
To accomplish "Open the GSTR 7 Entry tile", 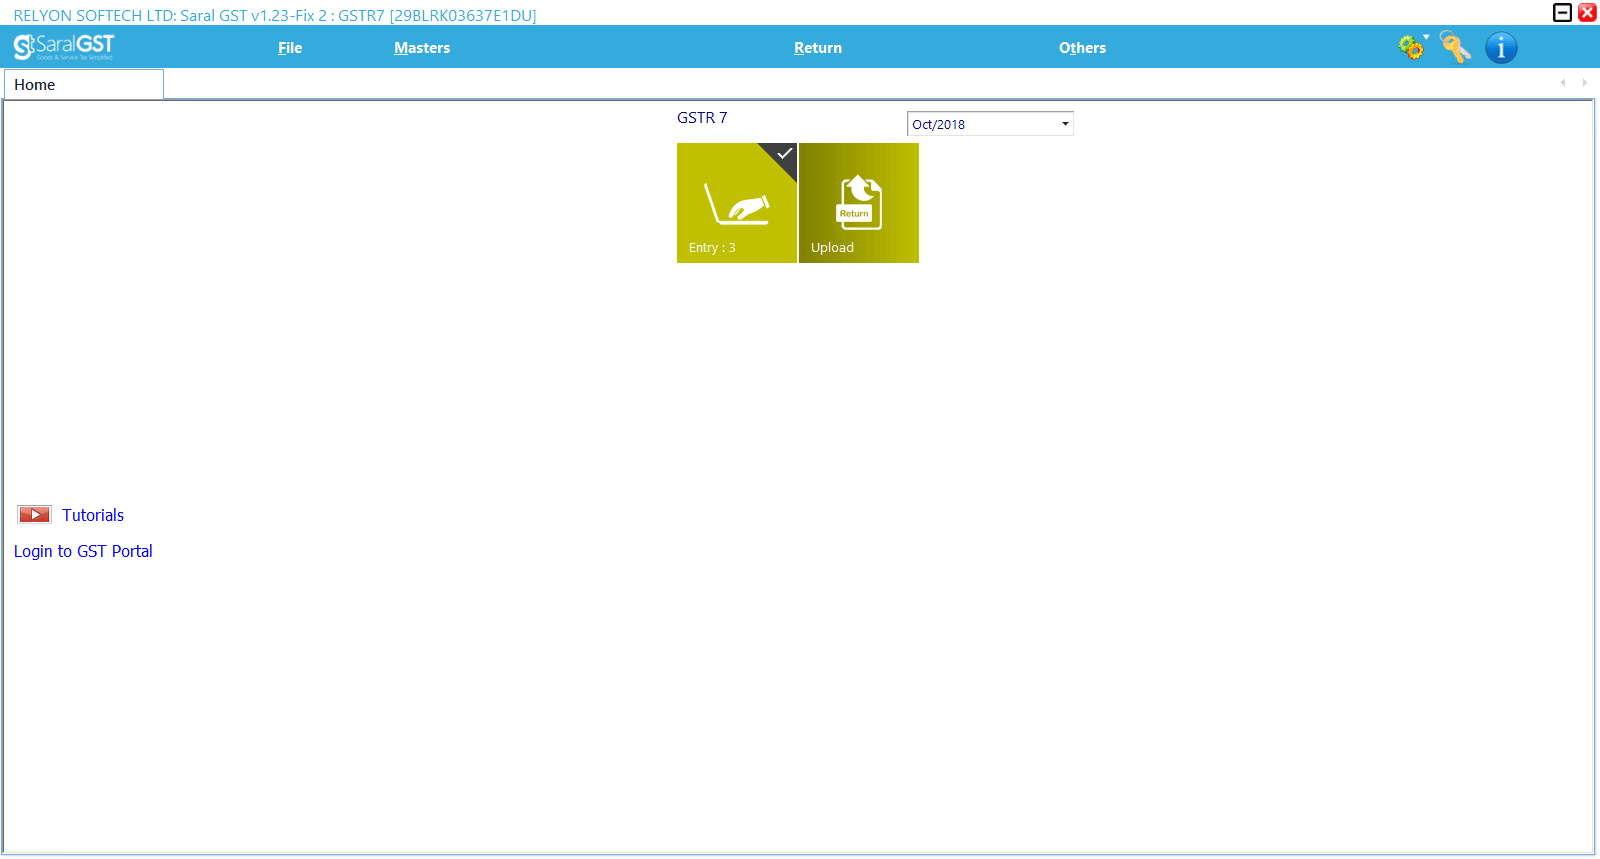I will click(737, 203).
